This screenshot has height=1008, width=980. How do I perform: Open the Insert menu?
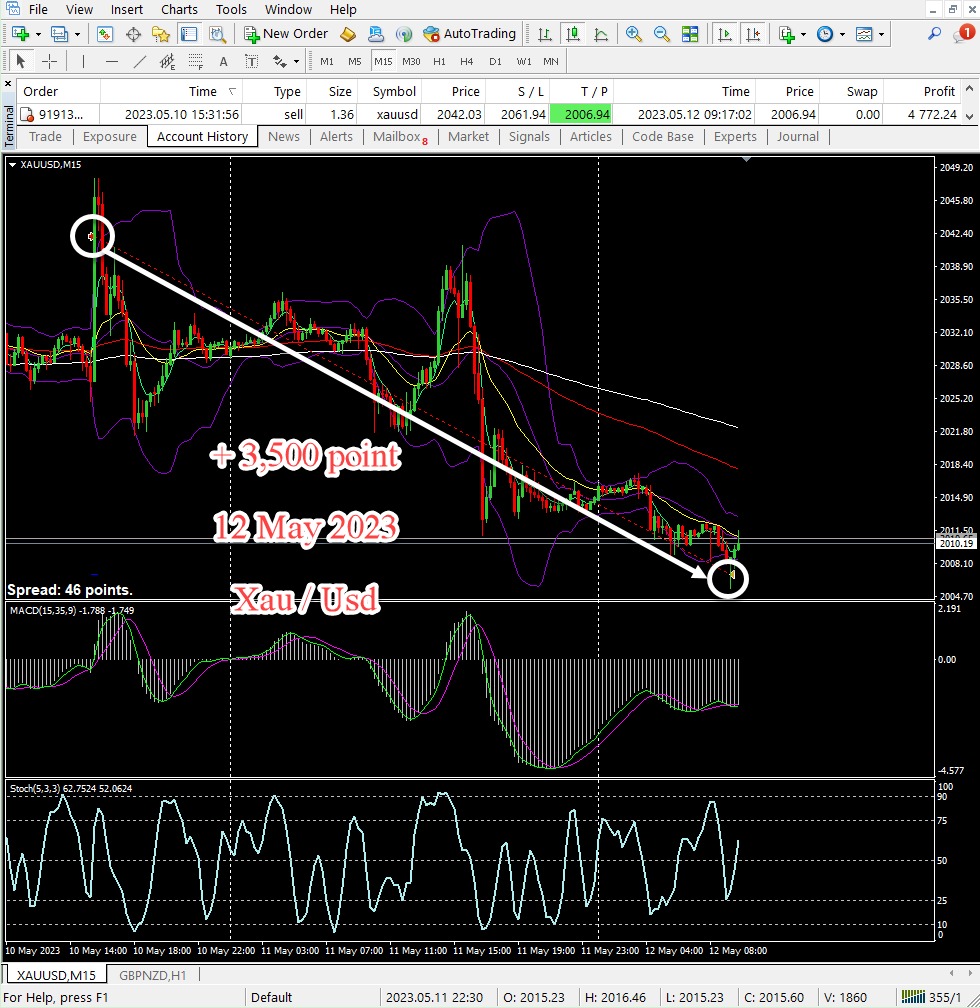coord(126,10)
